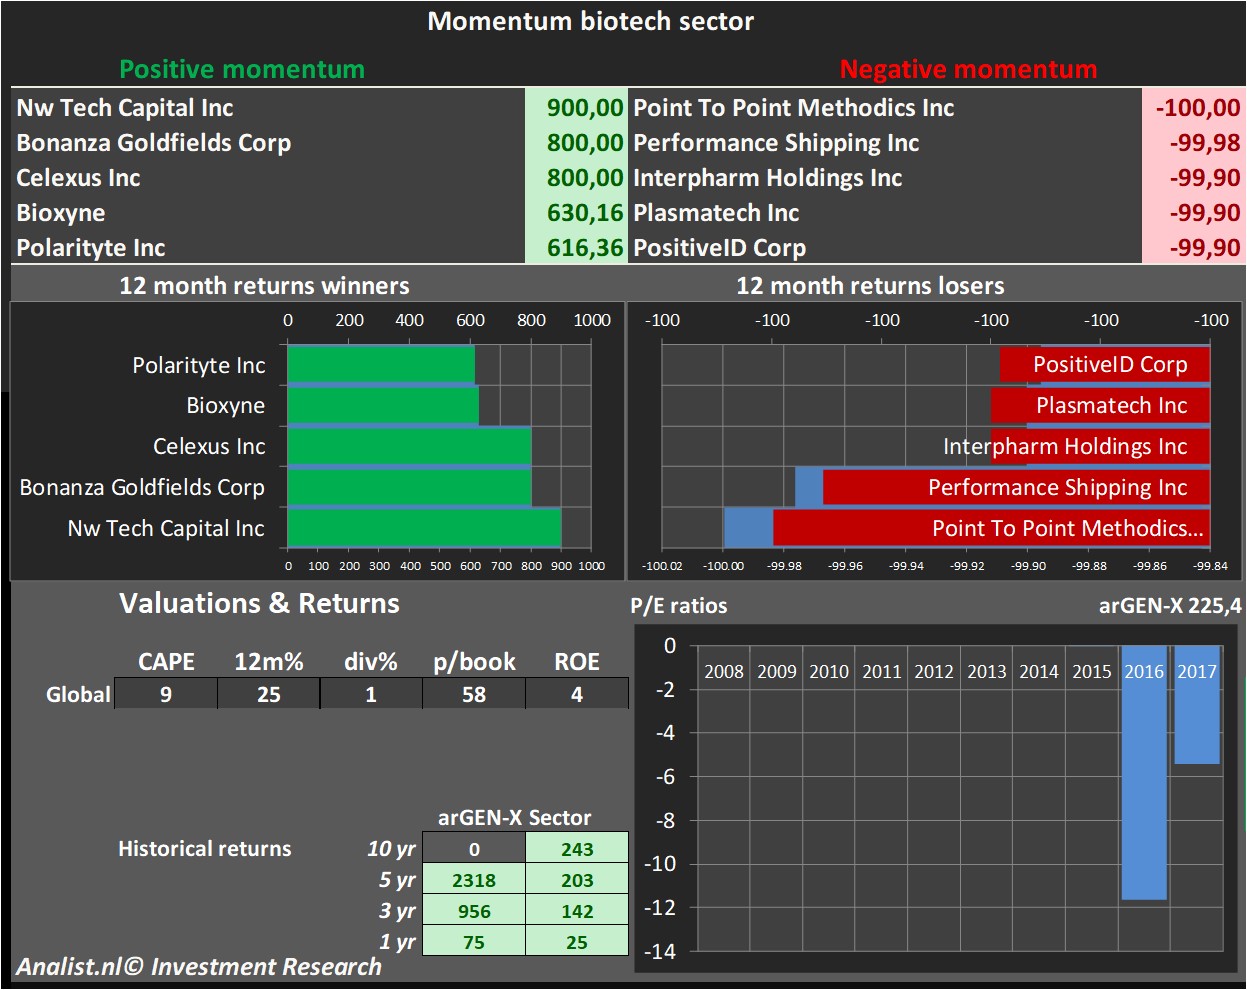Click the arGEN-X 5 yr return 2318
The width and height of the screenshot is (1247, 990).
(x=474, y=880)
